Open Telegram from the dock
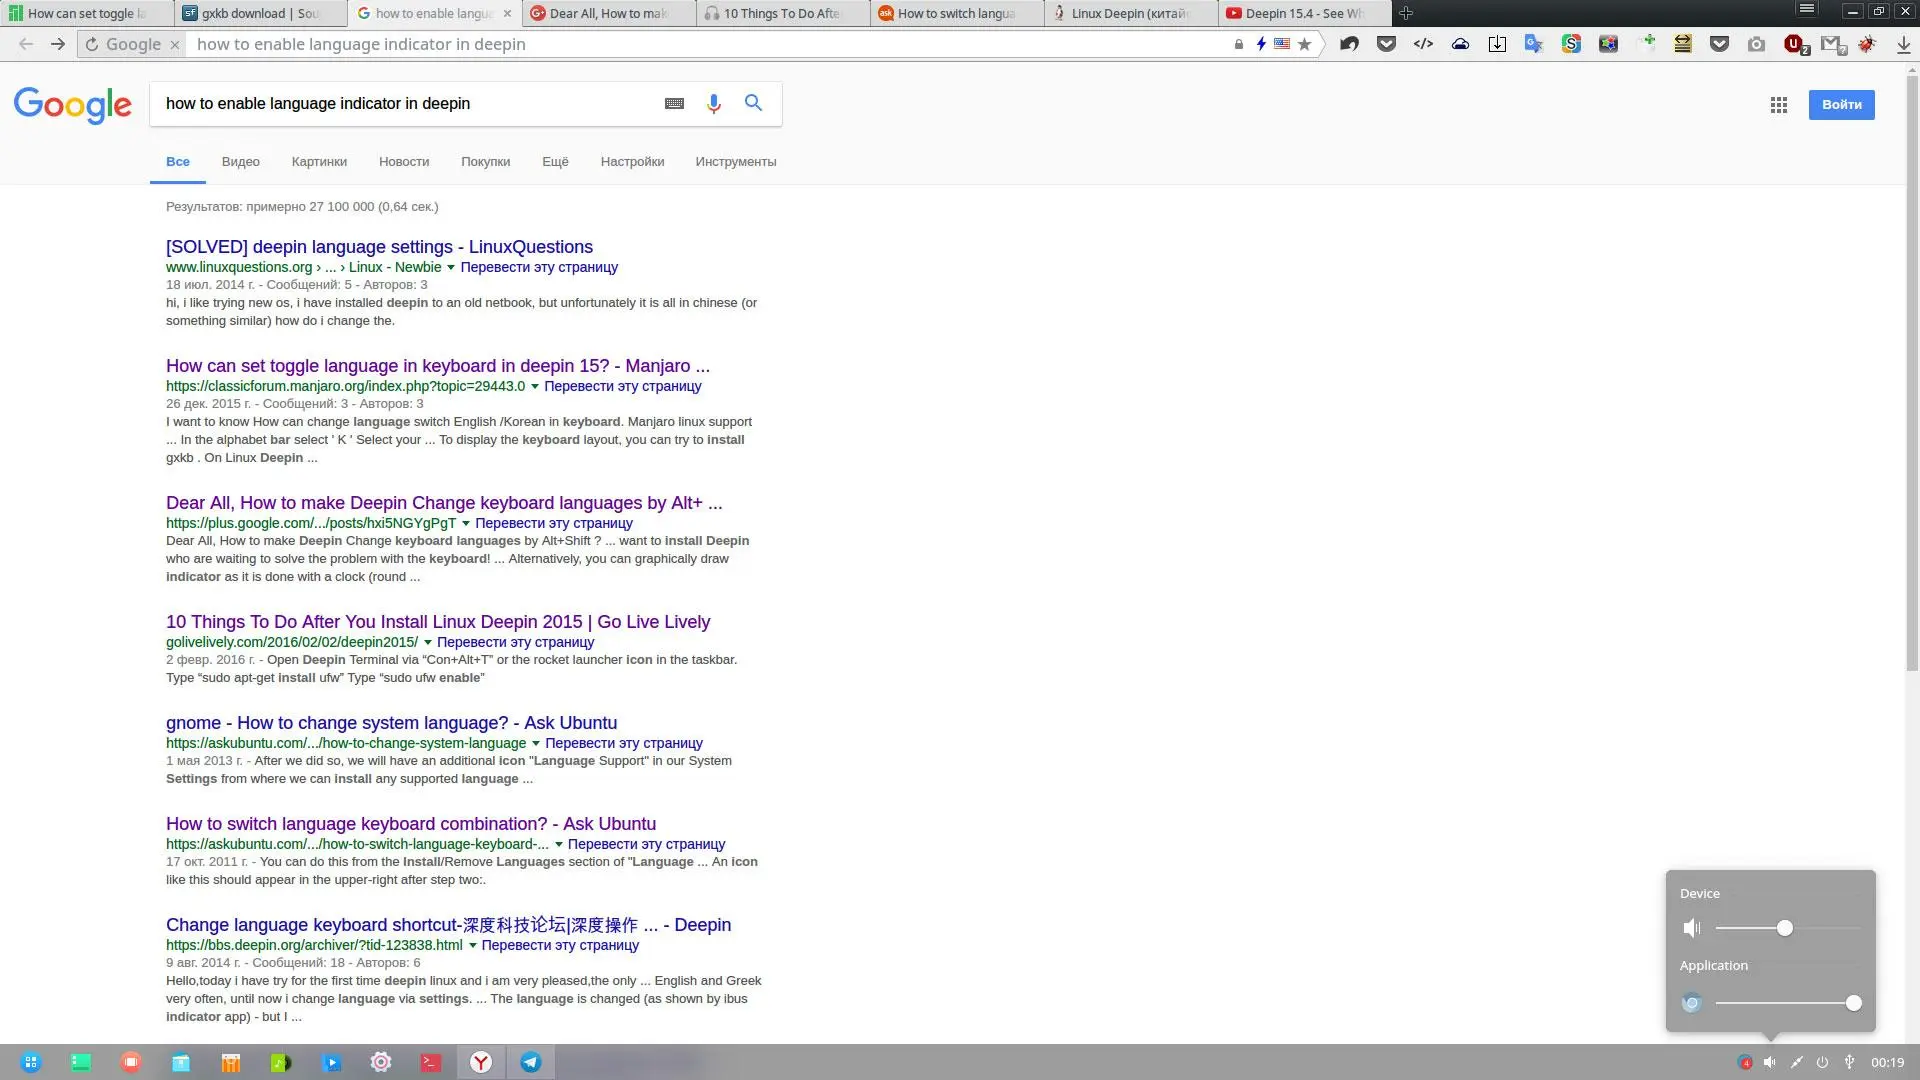 (531, 1062)
